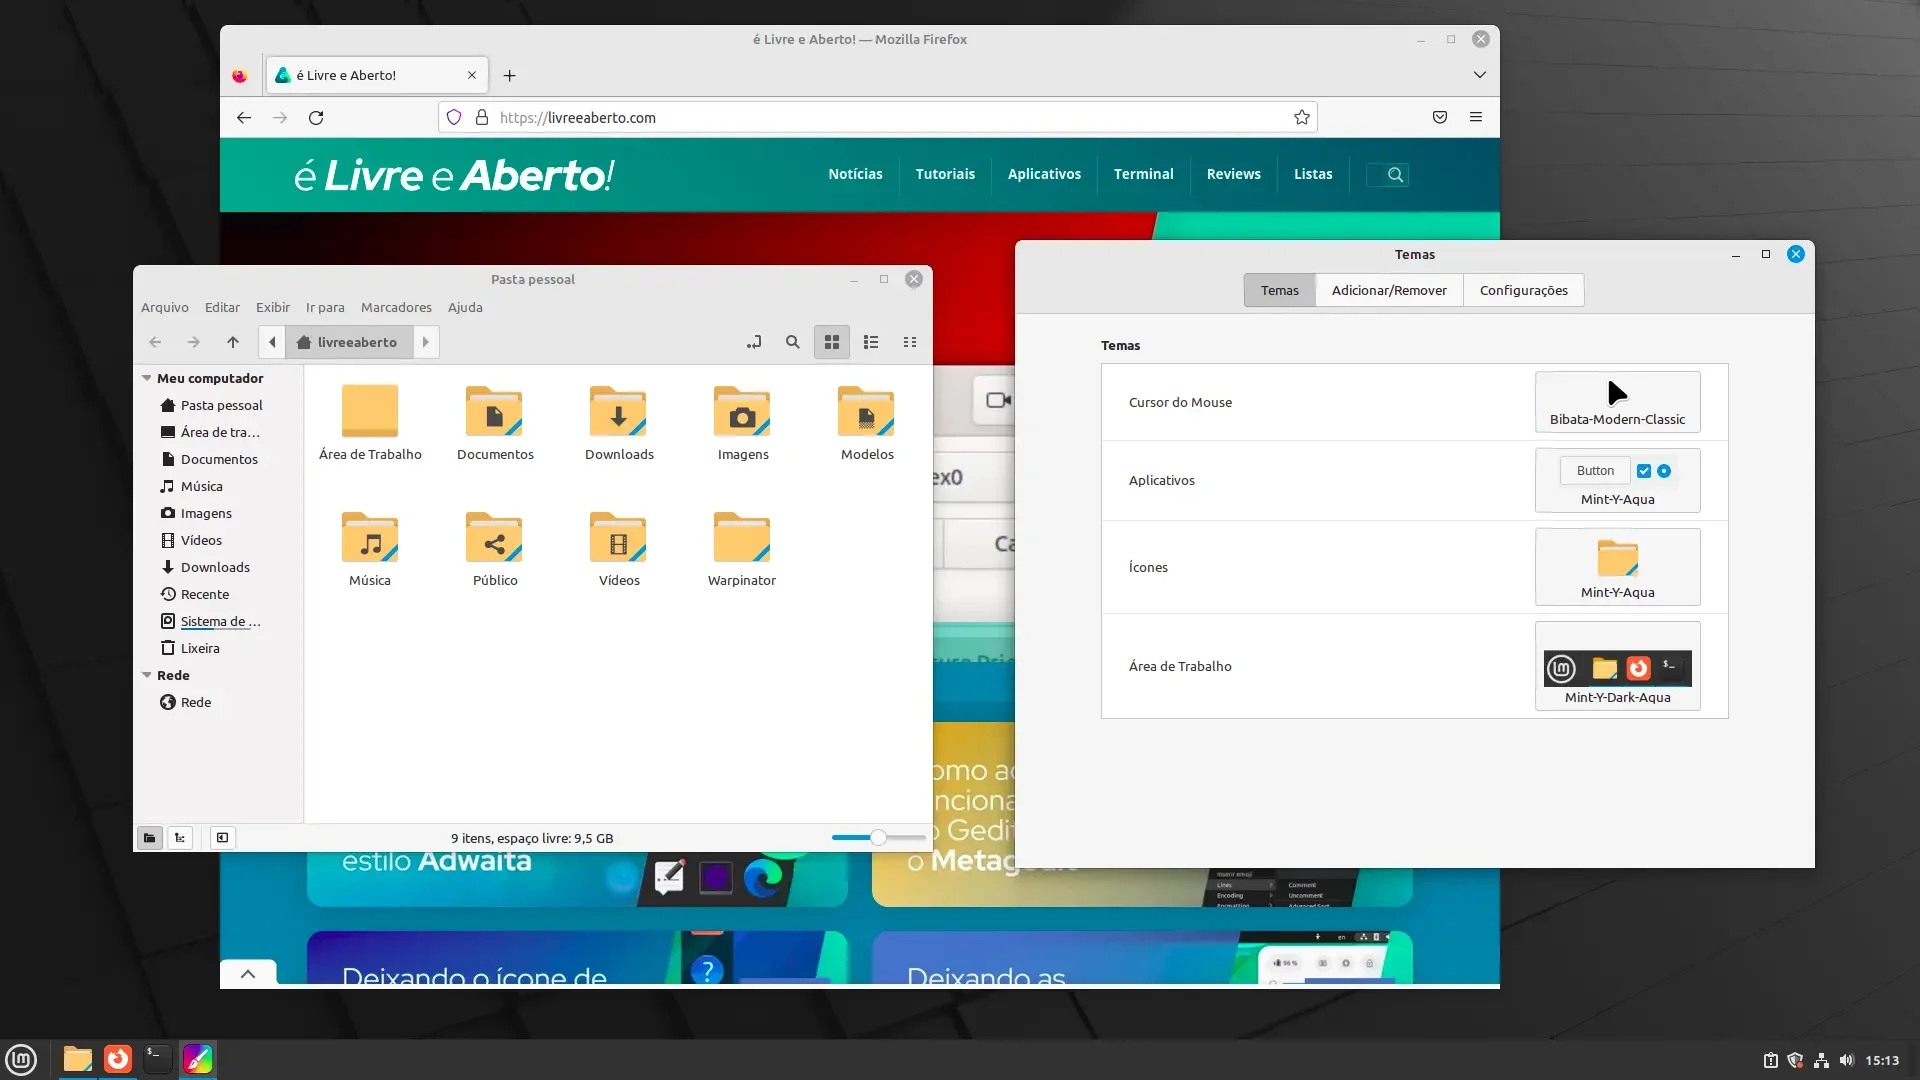Toggle location entry in the file manager
1920x1080 pixels.
[x=754, y=342]
